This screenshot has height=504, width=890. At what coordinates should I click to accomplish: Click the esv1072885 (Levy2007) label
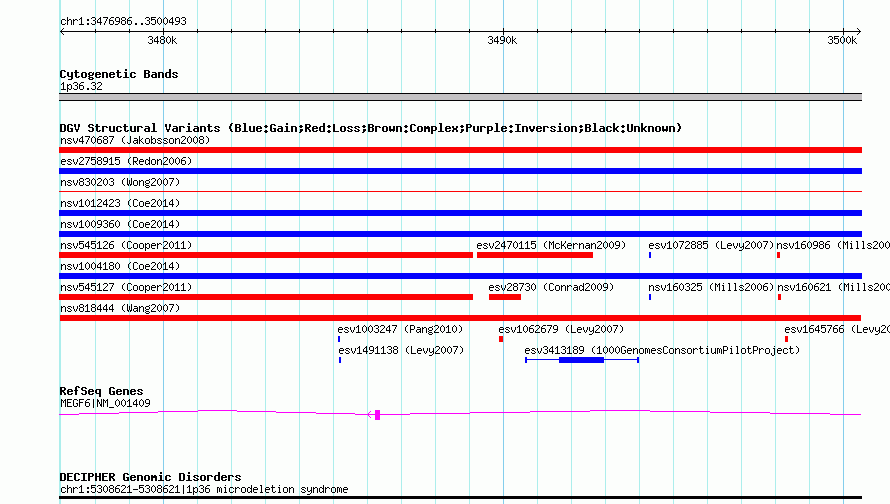[x=711, y=245]
